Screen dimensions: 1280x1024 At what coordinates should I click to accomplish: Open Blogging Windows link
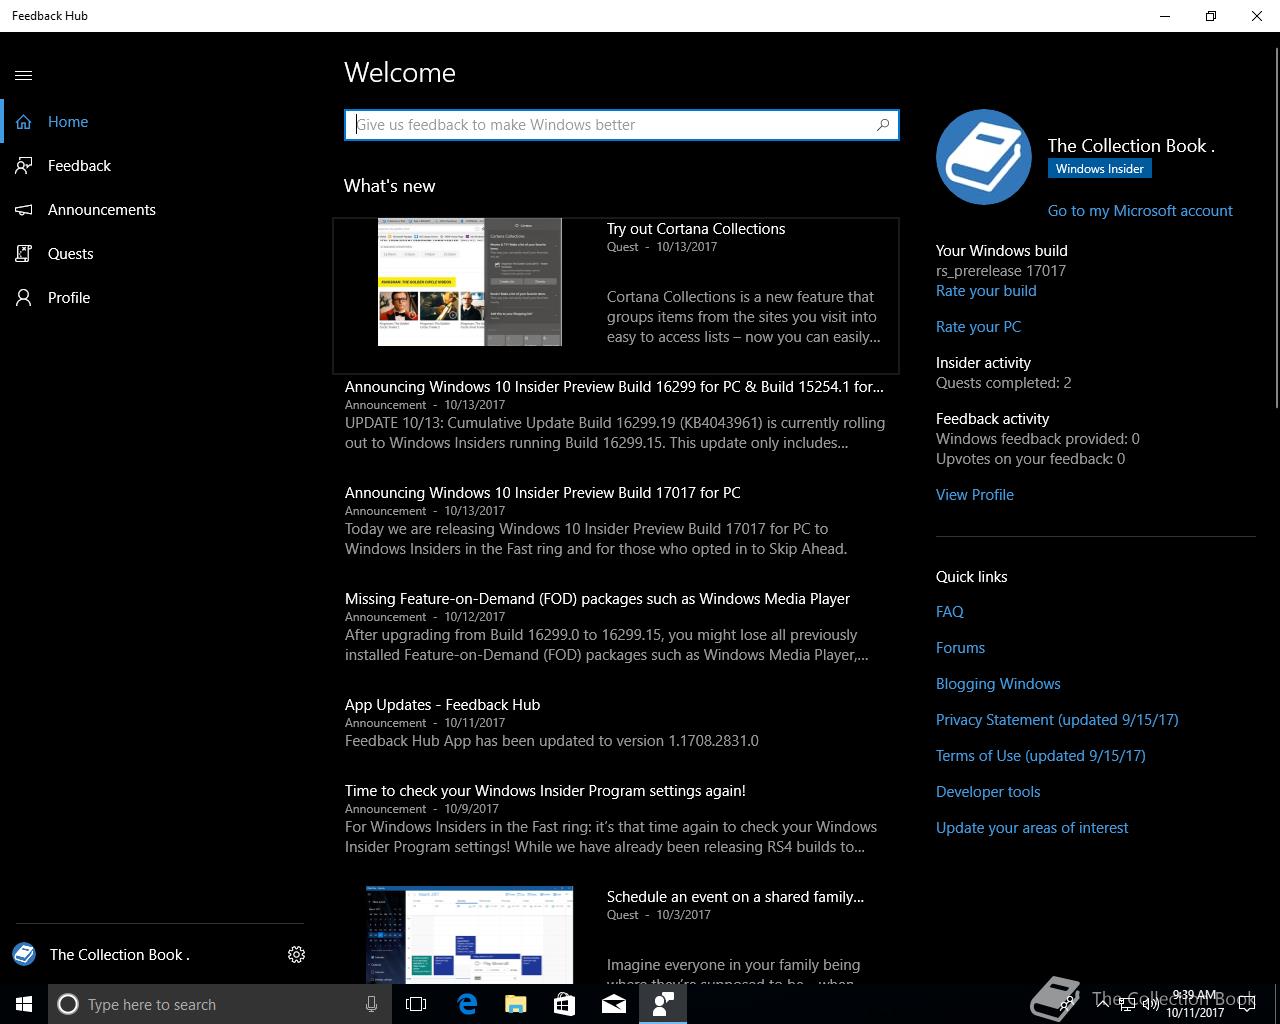tap(998, 684)
